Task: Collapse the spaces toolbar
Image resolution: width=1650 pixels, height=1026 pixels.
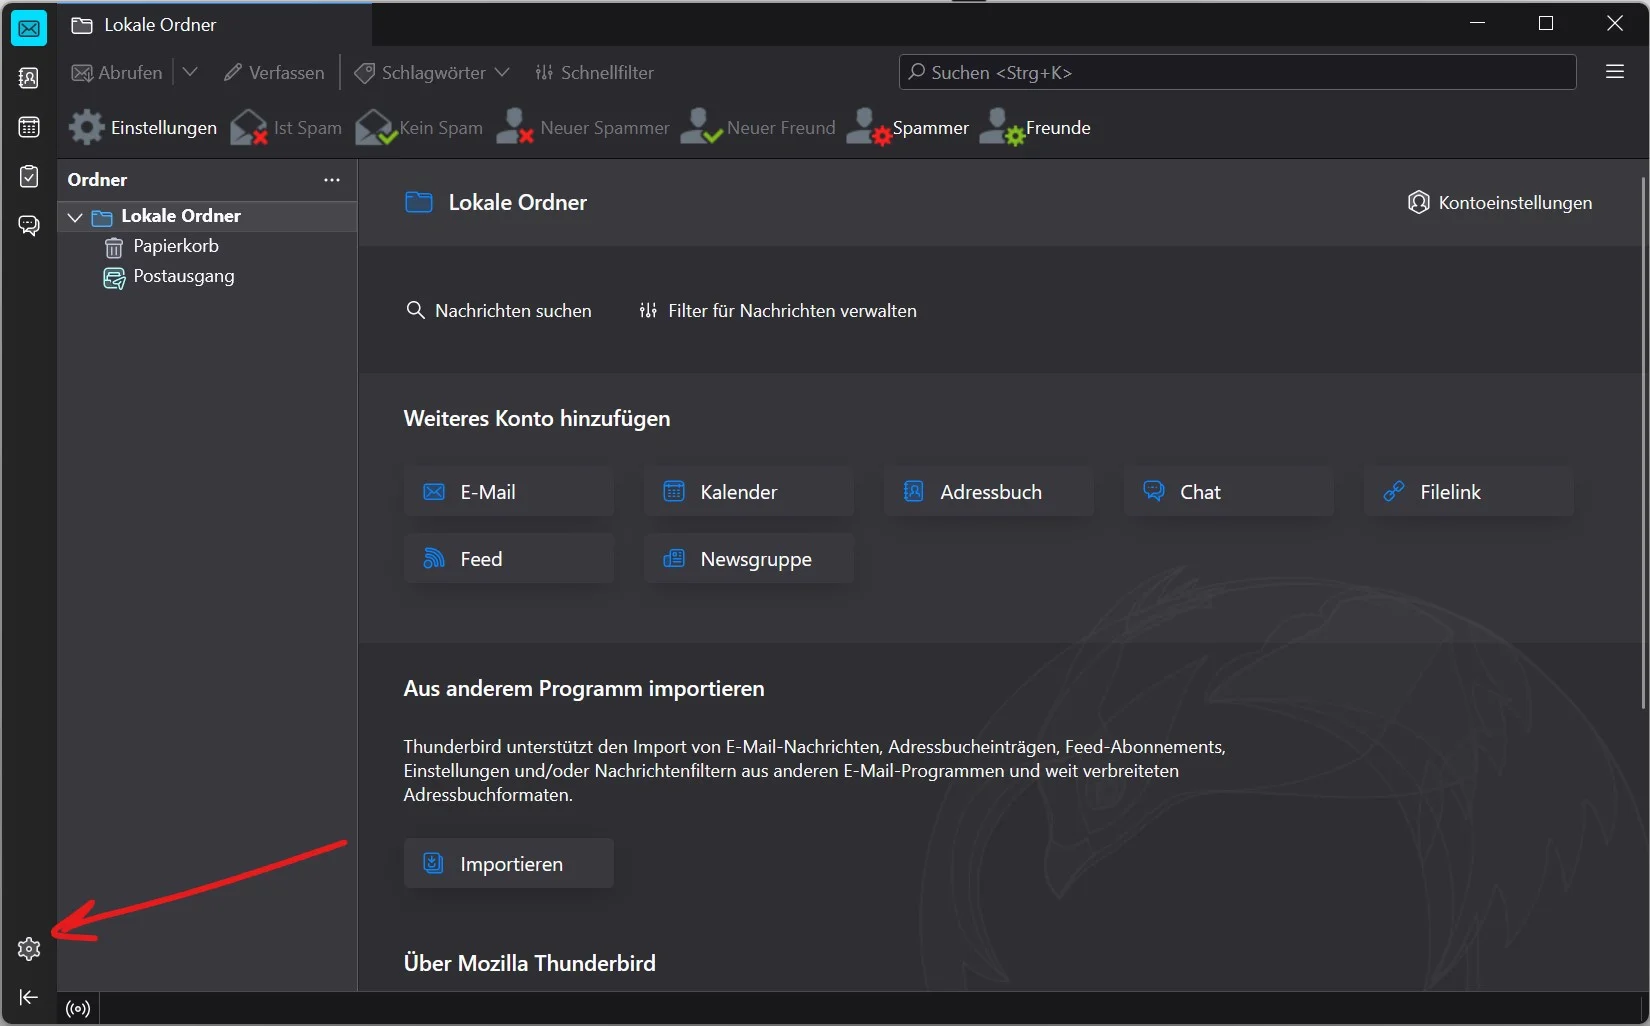Action: (29, 997)
